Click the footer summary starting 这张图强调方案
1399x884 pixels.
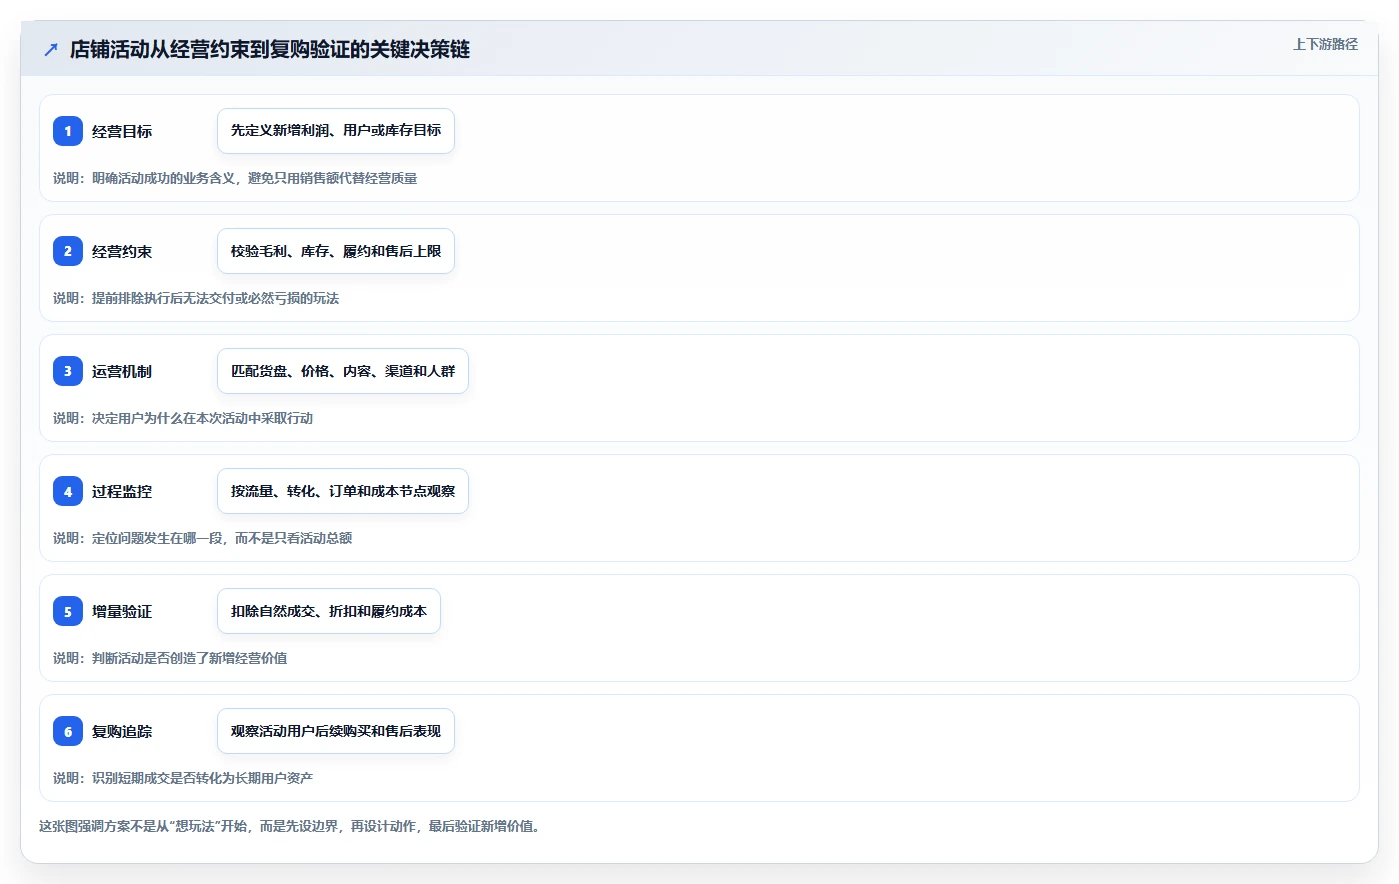click(x=292, y=826)
